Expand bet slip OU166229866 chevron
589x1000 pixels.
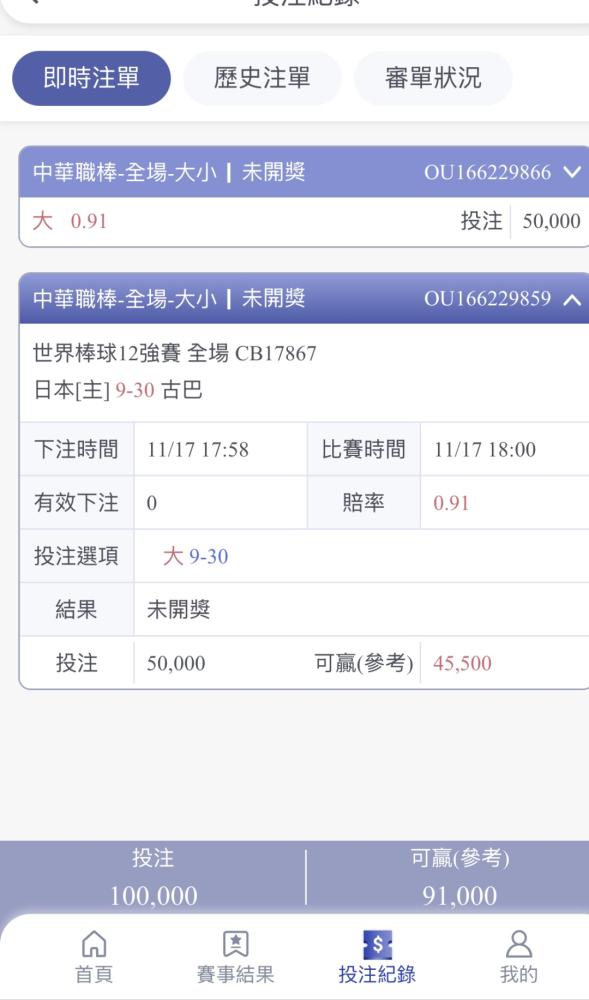tap(572, 172)
